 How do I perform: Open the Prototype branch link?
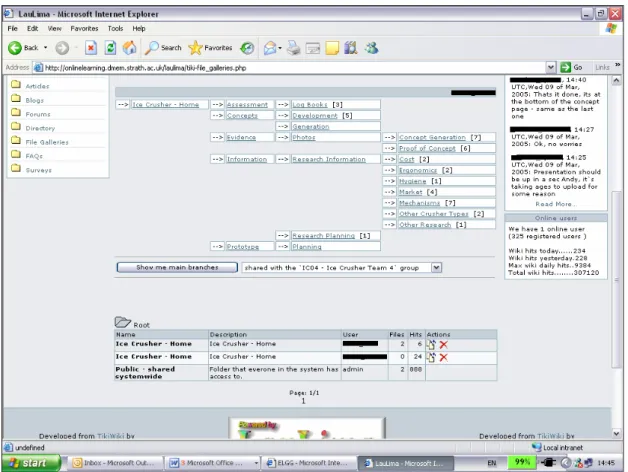tap(243, 247)
